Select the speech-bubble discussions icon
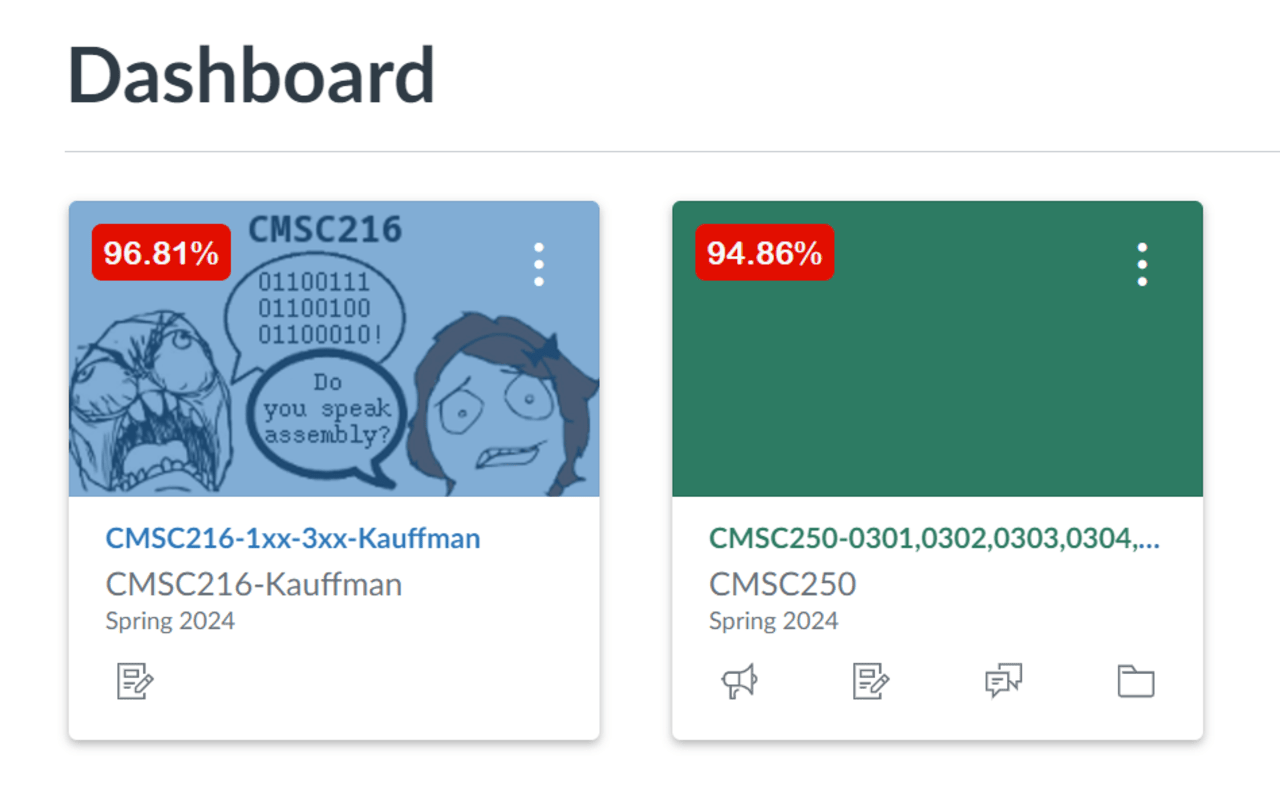This screenshot has width=1280, height=800. pos(1004,681)
